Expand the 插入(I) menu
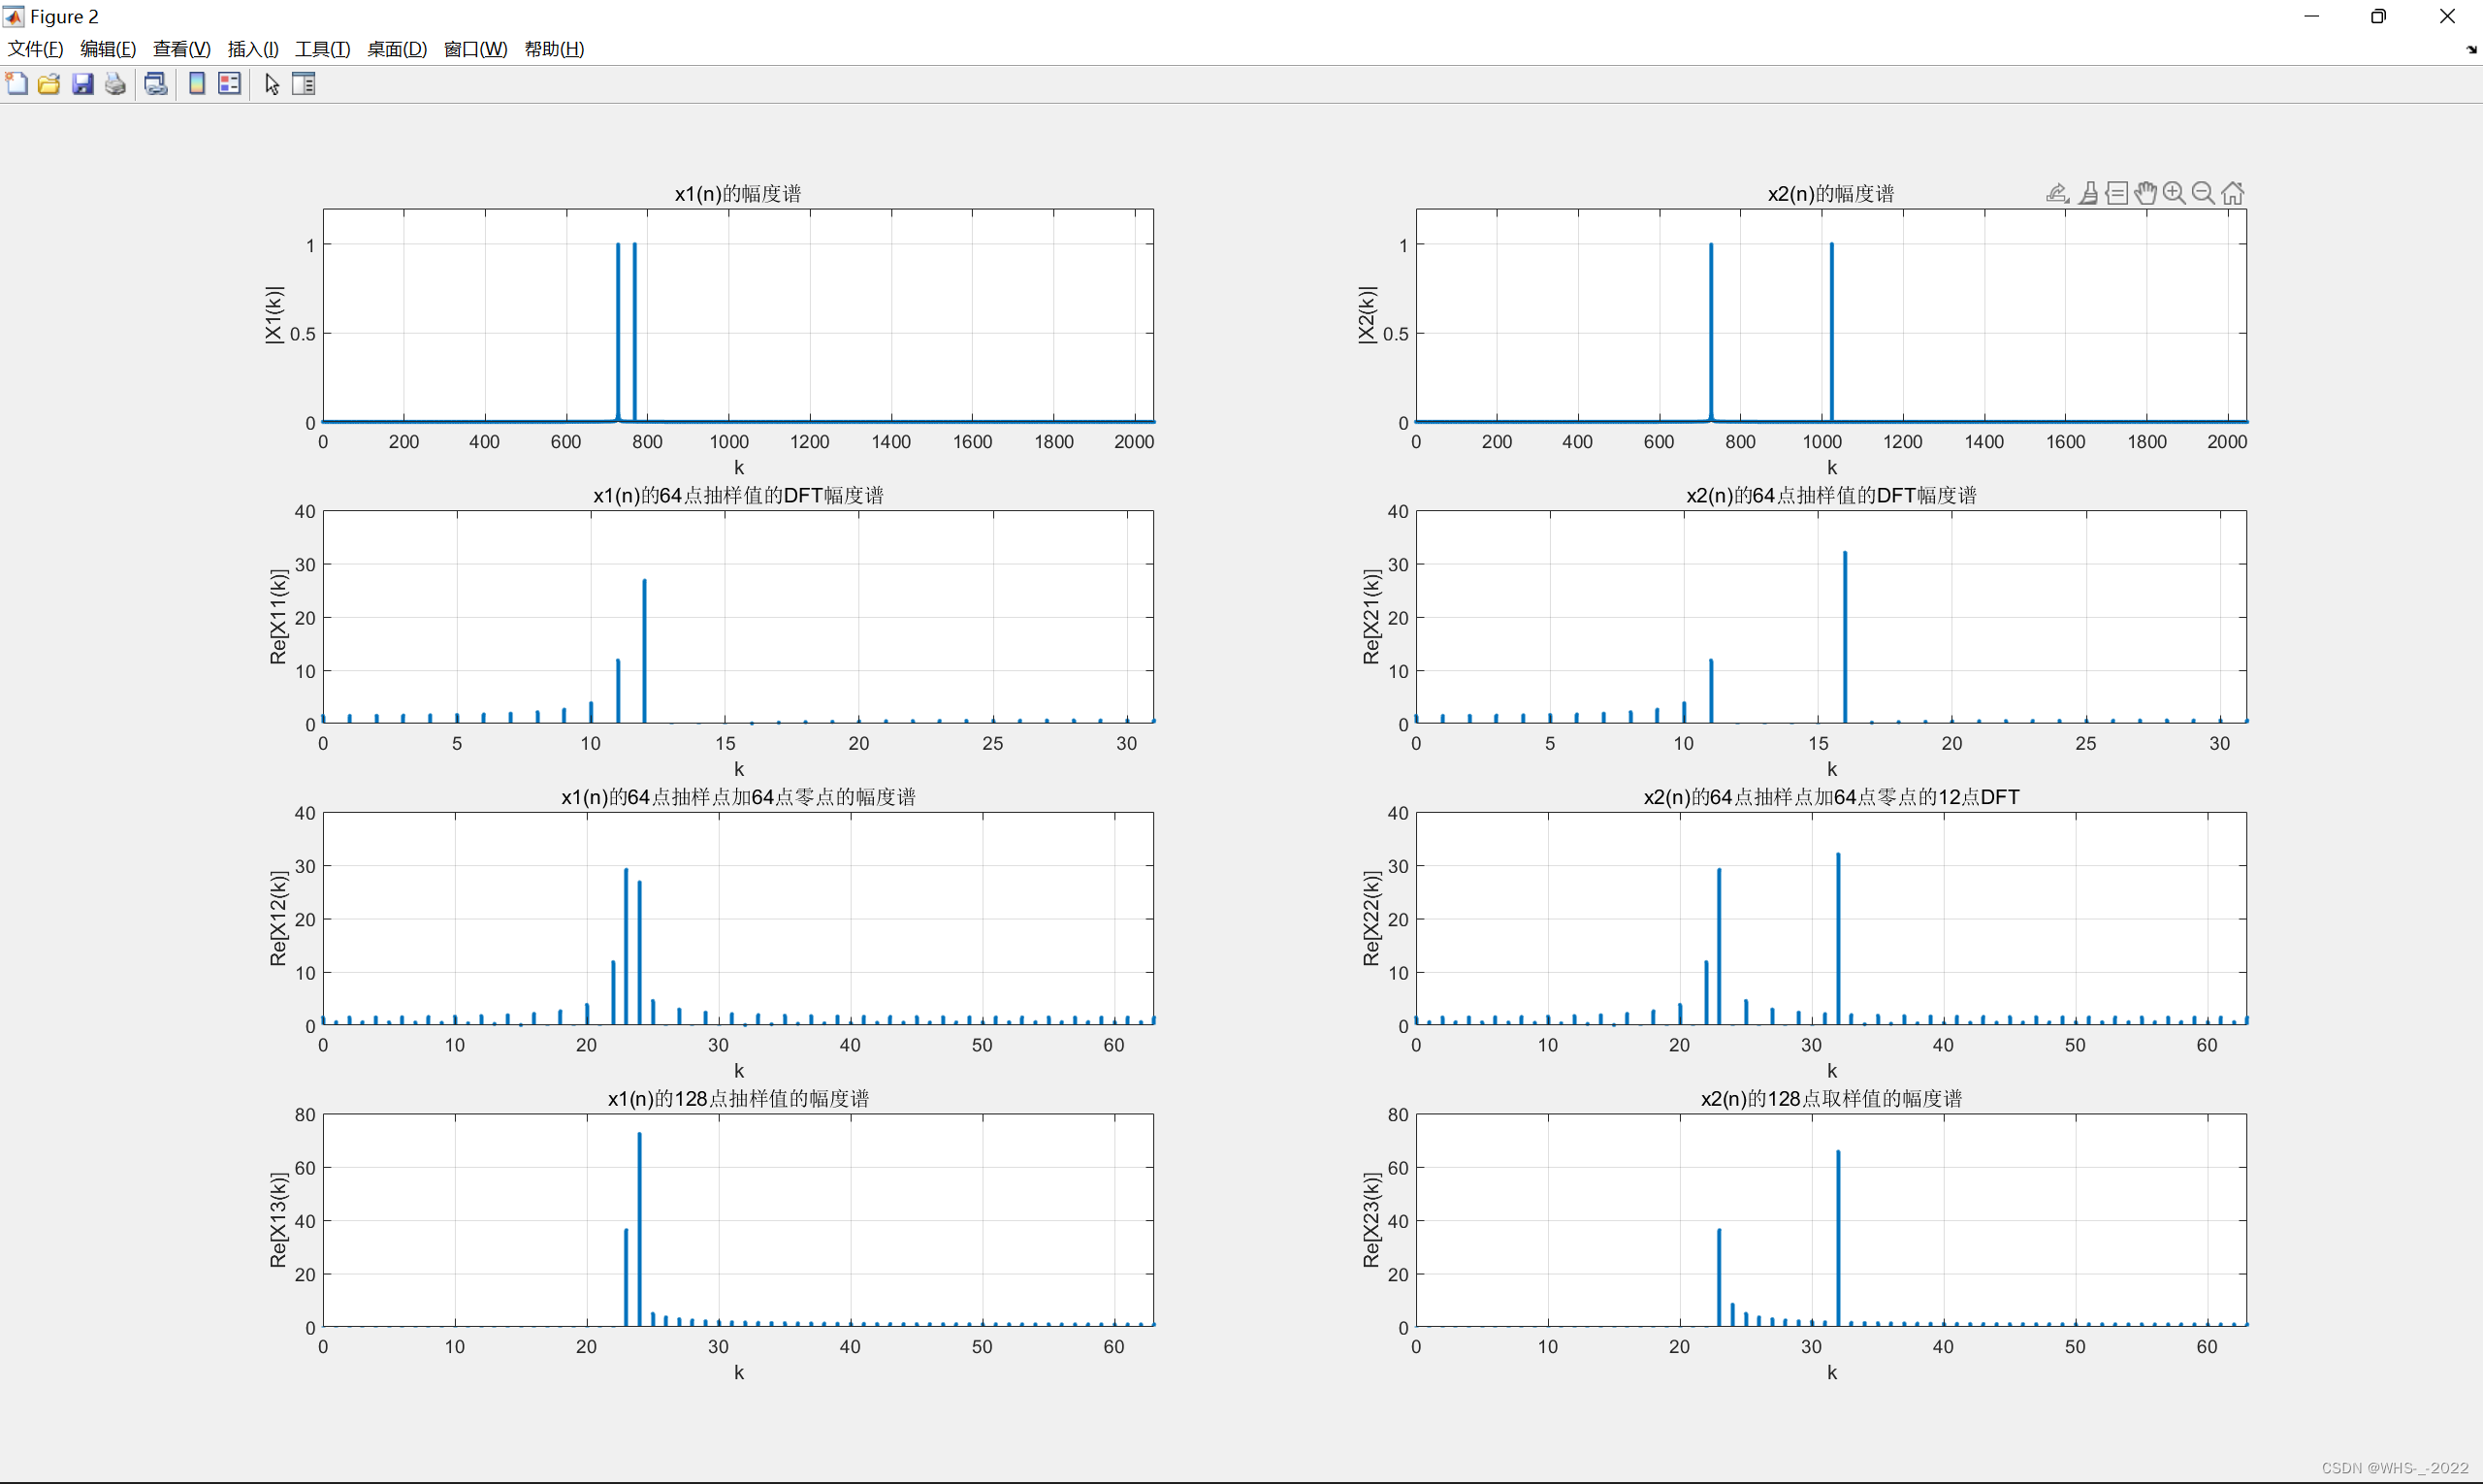 coord(253,49)
